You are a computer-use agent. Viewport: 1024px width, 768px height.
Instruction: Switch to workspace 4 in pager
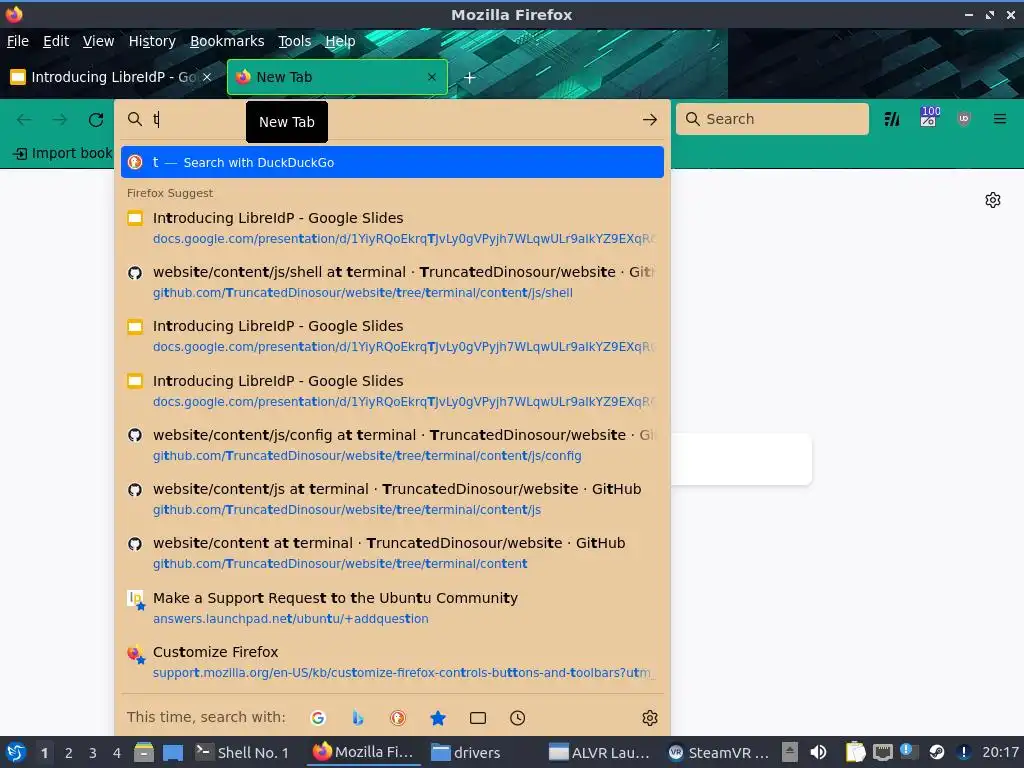(x=117, y=753)
